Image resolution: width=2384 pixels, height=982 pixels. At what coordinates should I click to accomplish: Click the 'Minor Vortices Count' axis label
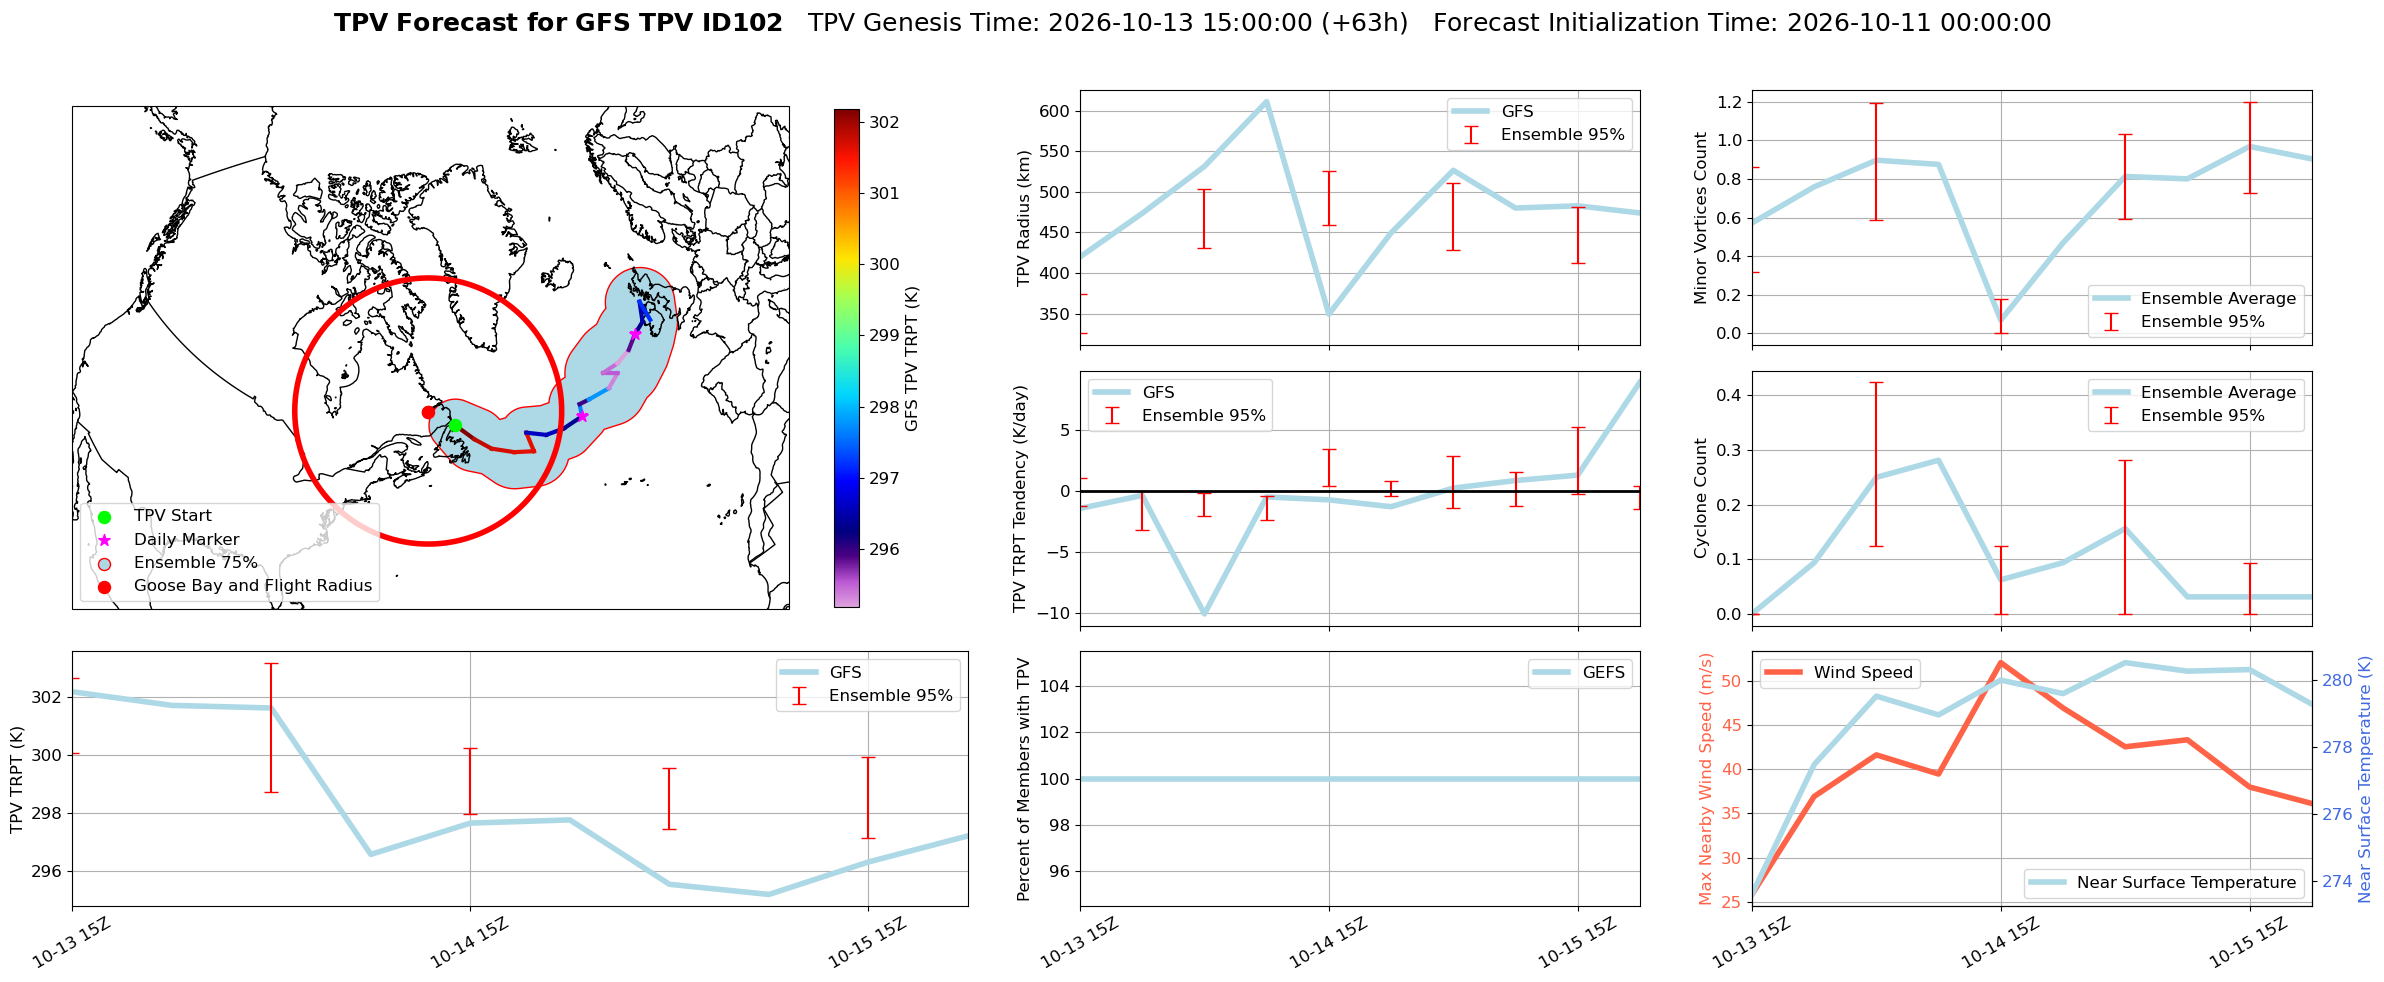click(1700, 218)
